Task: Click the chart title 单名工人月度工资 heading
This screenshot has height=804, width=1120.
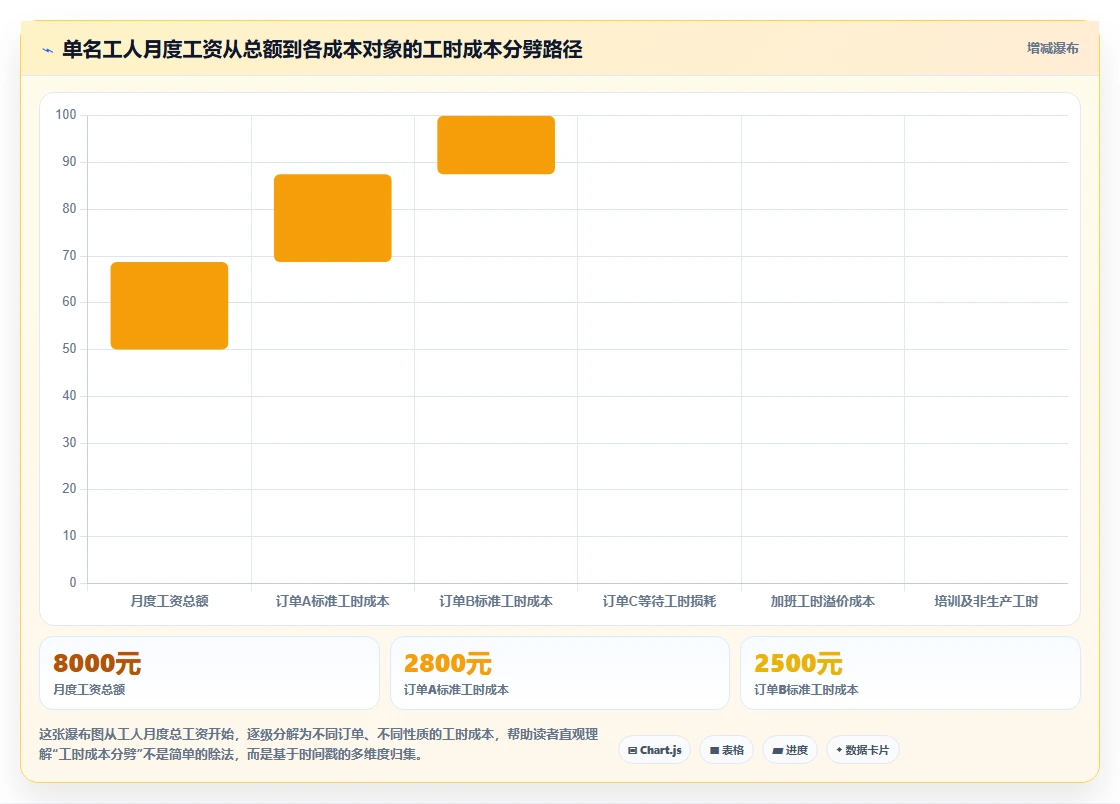Action: click(x=322, y=49)
